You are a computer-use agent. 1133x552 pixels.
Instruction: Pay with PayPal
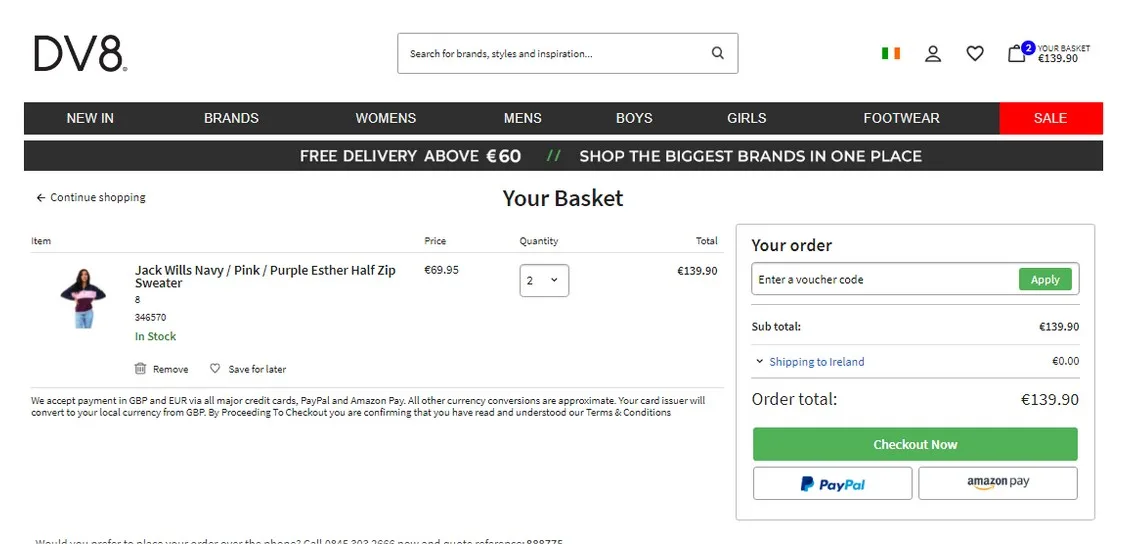click(x=832, y=484)
